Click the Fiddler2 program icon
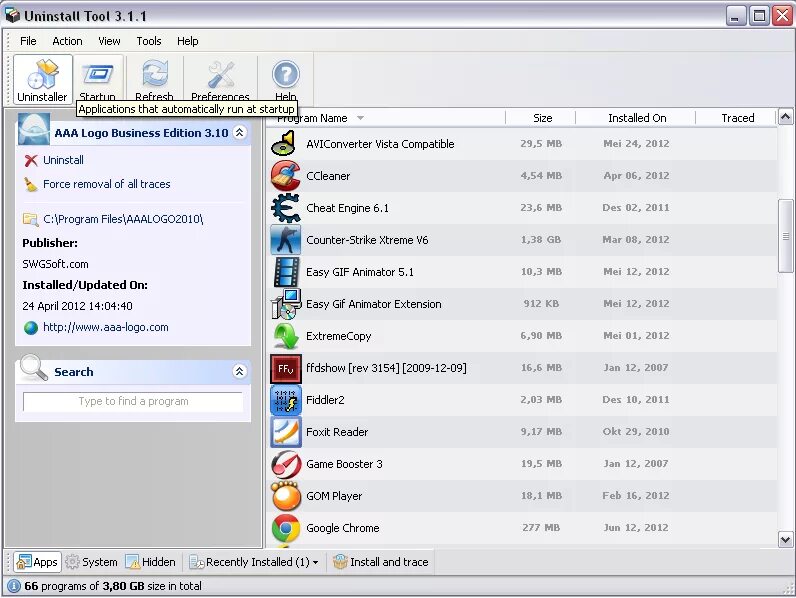Viewport: 796px width, 598px height. (x=285, y=400)
